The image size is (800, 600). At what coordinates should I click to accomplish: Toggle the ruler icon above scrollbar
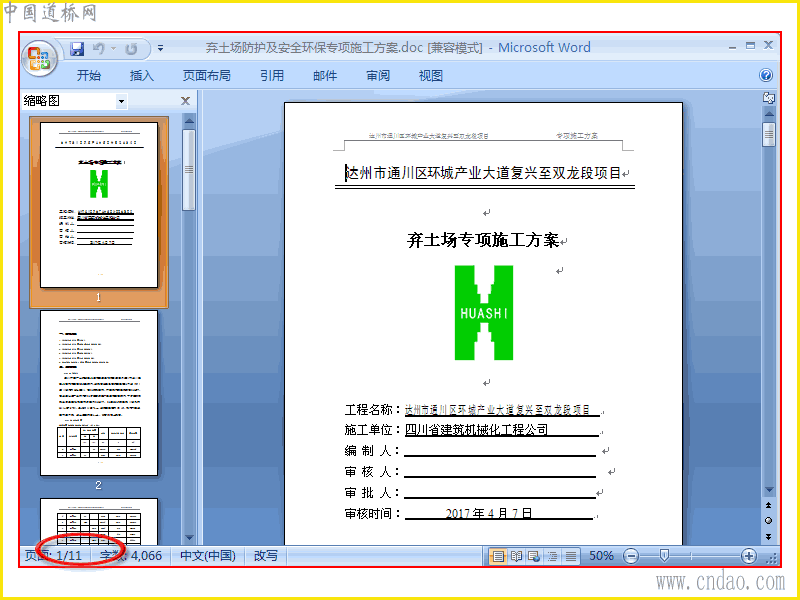pyautogui.click(x=768, y=97)
